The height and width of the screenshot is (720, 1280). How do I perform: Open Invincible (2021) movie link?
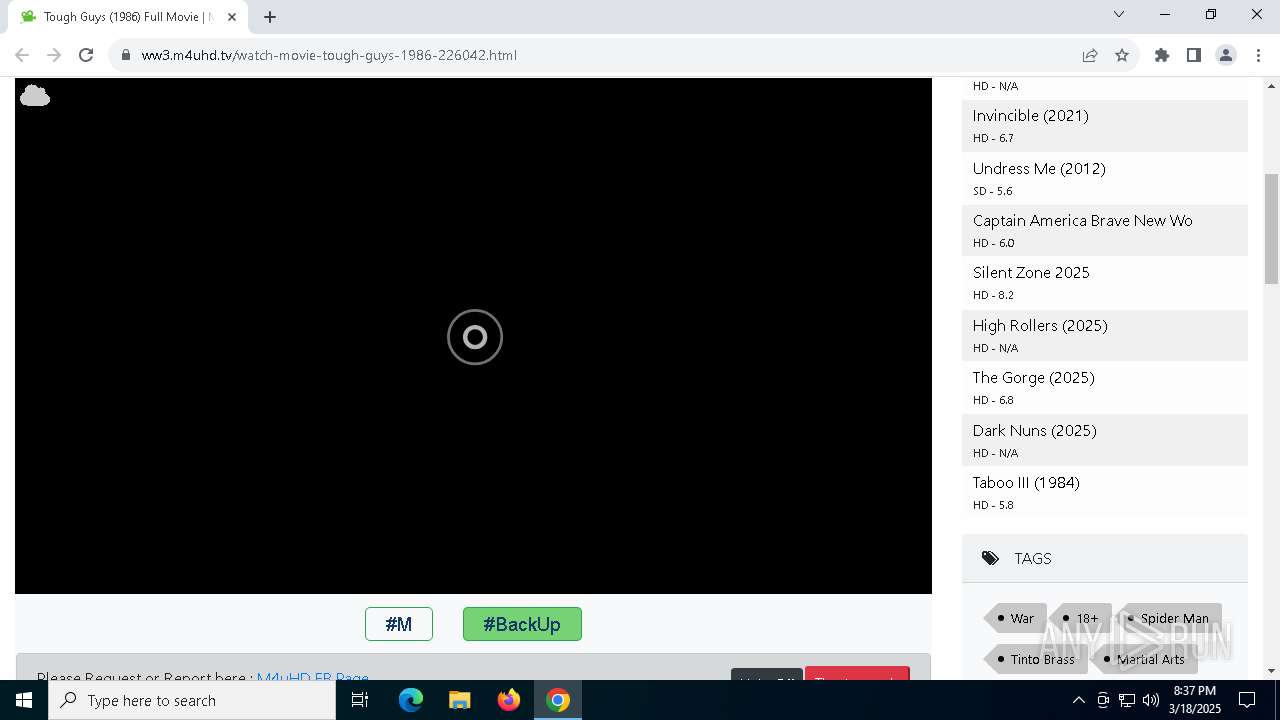[1031, 116]
